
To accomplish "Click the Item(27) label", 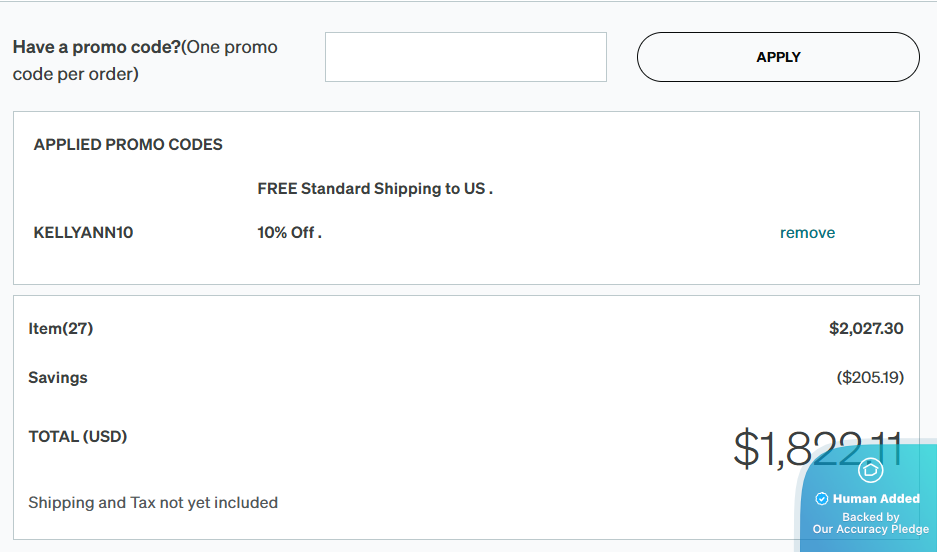I will point(61,328).
